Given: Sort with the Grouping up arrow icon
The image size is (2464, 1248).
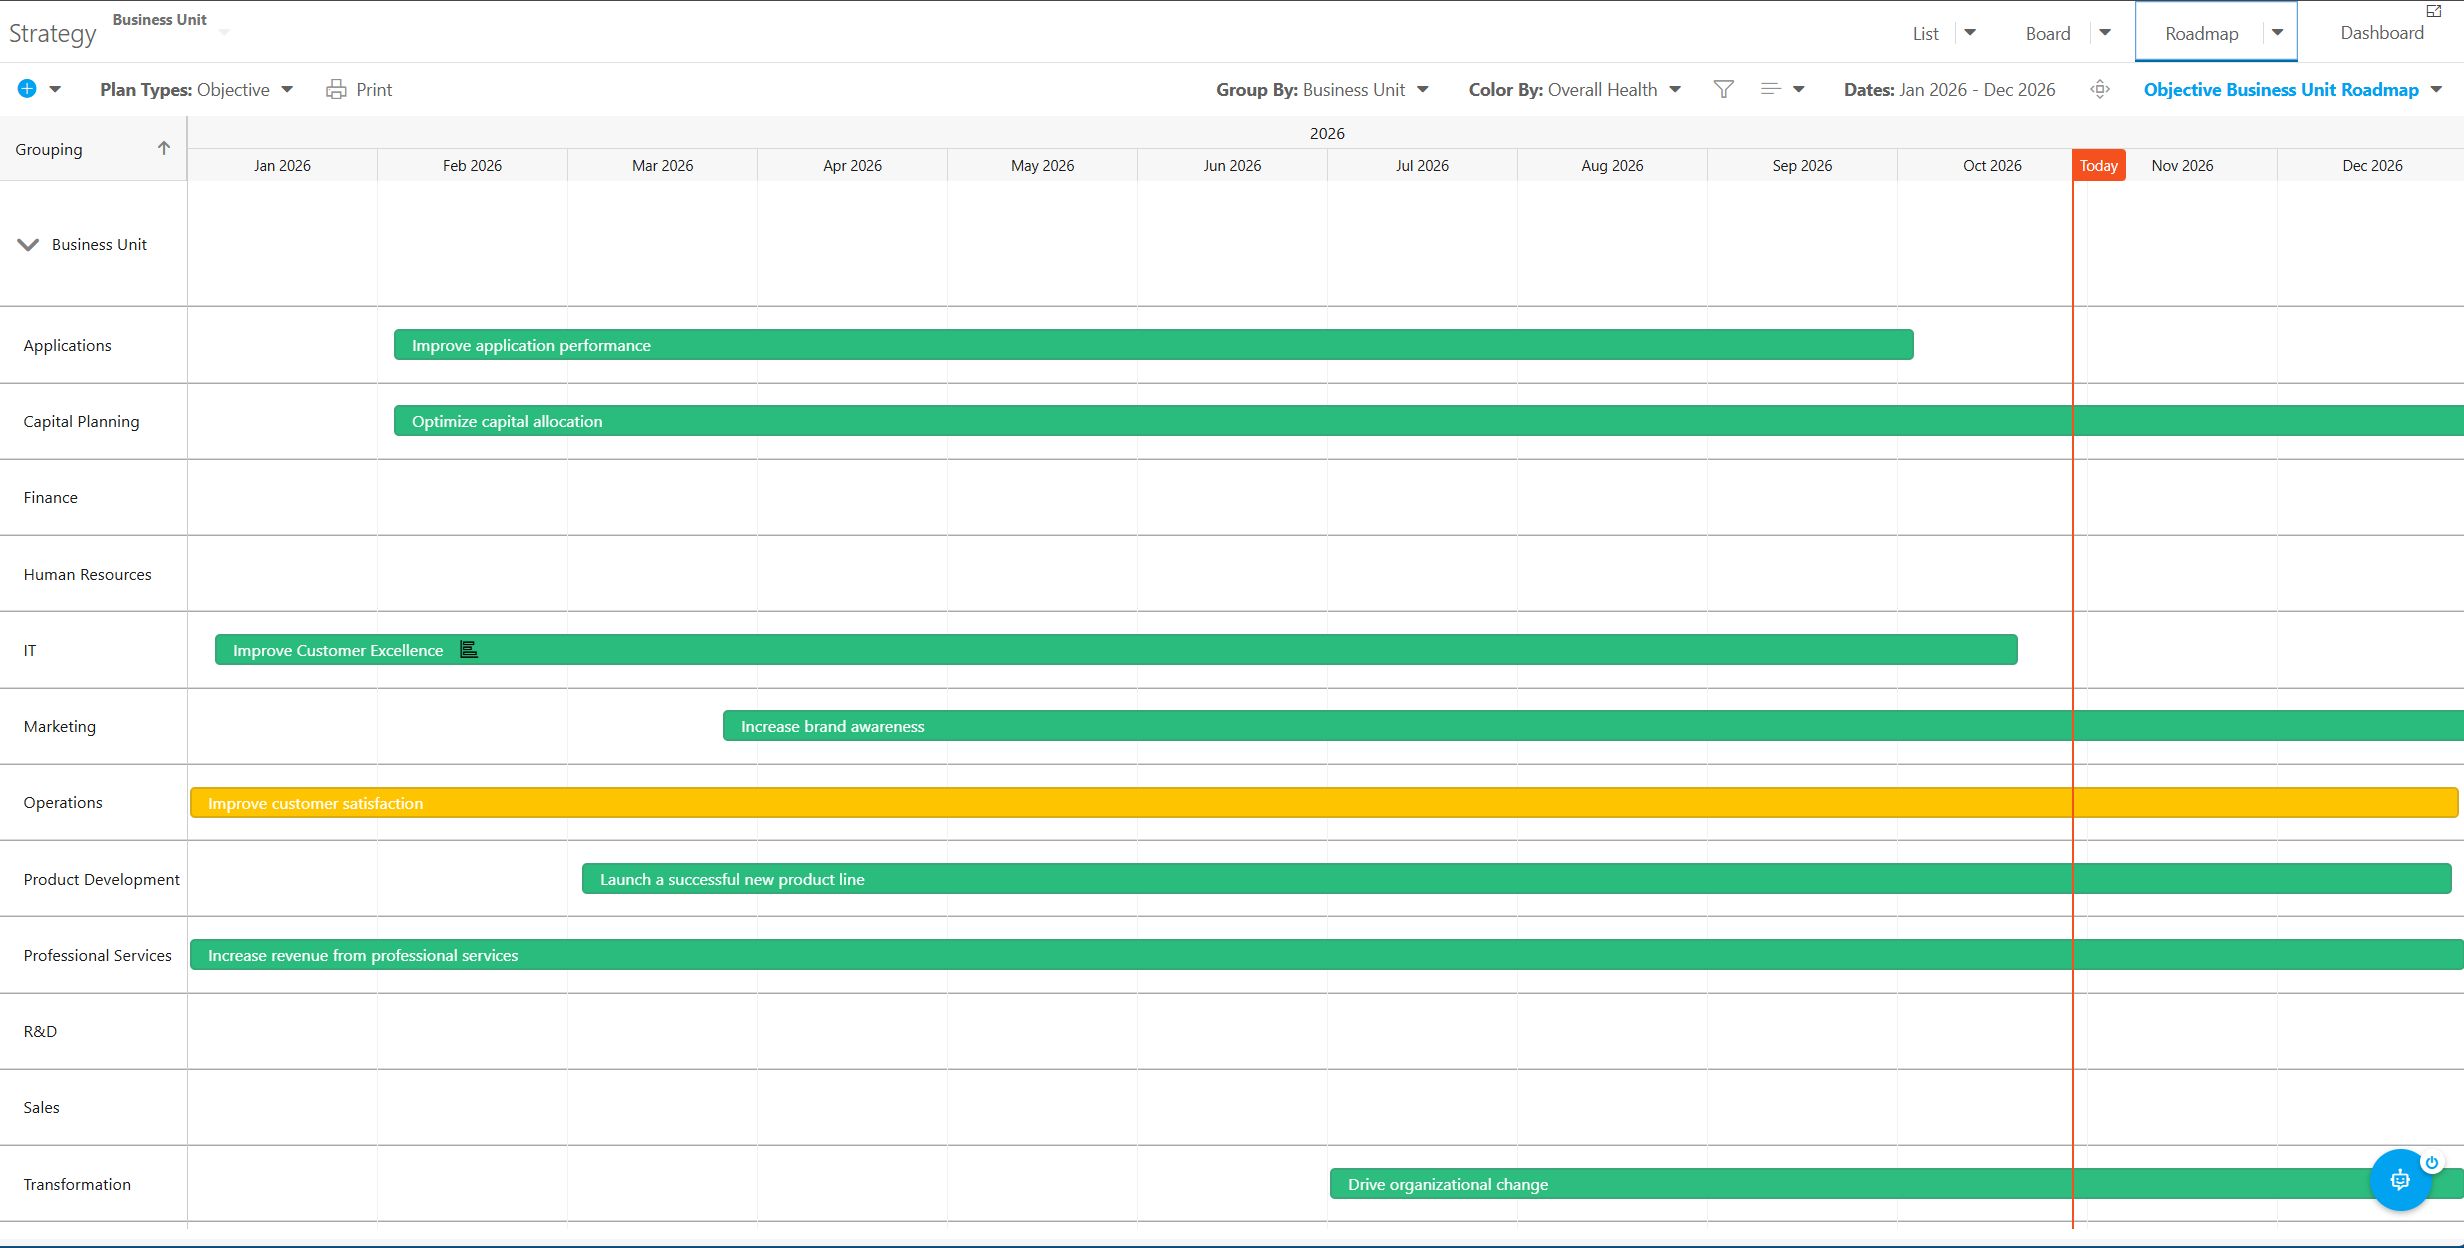Looking at the screenshot, I should (164, 148).
